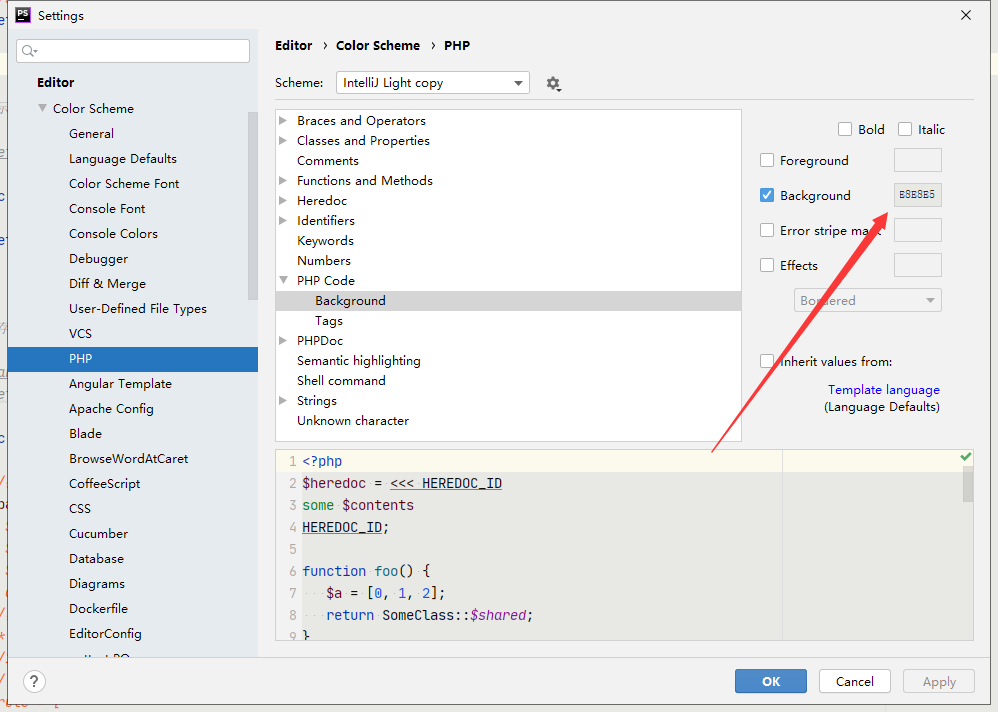Screen dimensions: 998x712
Task: Close the Settings dialog
Action: point(966,15)
